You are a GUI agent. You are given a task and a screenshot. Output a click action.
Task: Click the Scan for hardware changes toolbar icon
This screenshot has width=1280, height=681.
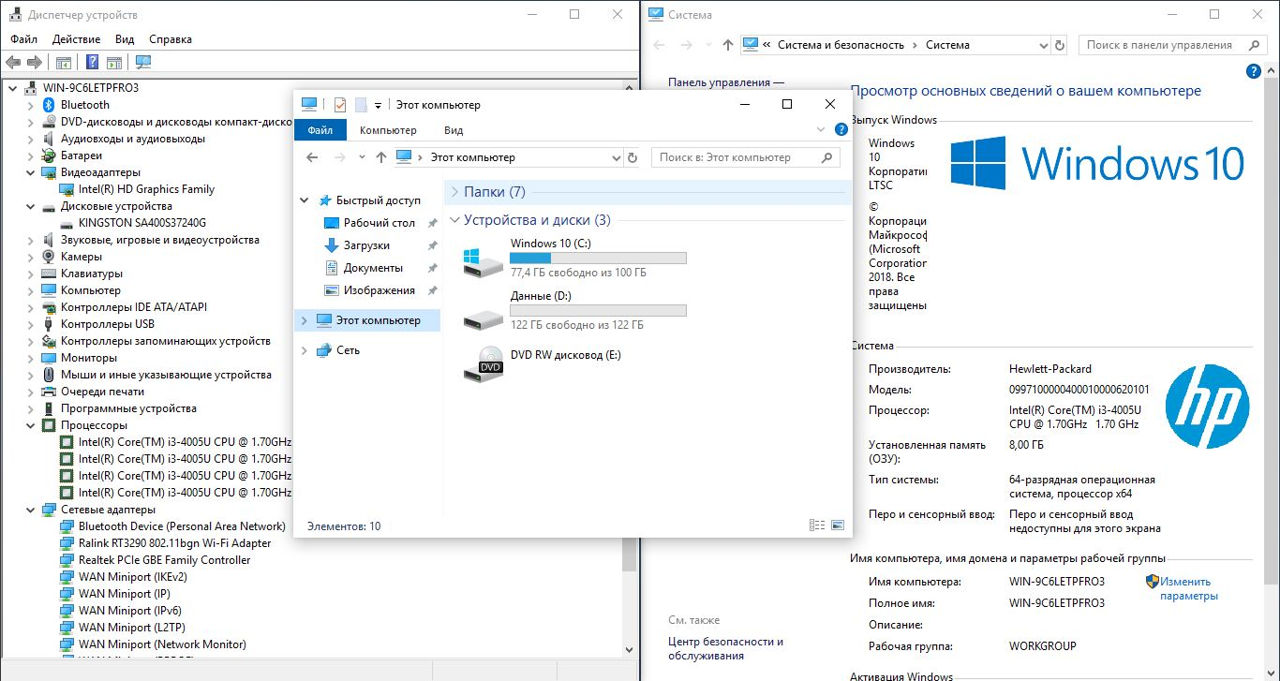143,62
